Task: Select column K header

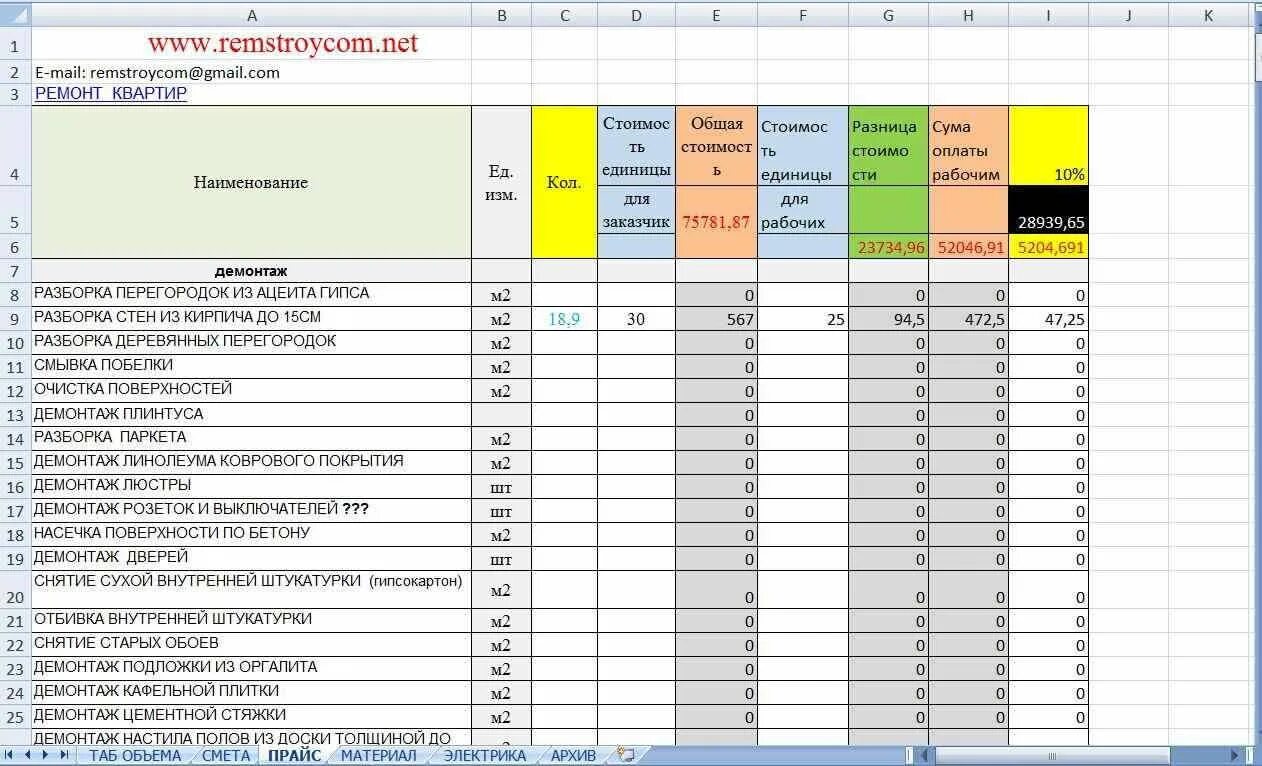Action: click(x=1208, y=15)
